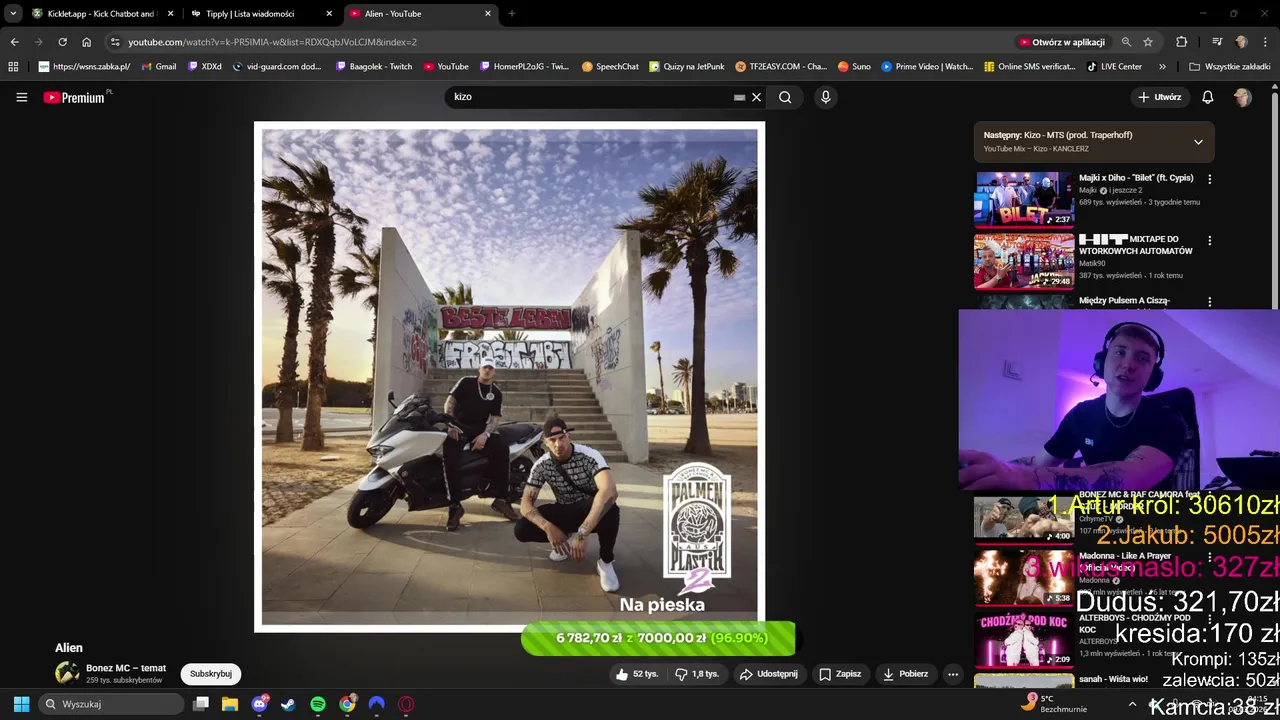Image resolution: width=1280 pixels, height=720 pixels.
Task: Clear the search text with X
Action: tap(756, 97)
